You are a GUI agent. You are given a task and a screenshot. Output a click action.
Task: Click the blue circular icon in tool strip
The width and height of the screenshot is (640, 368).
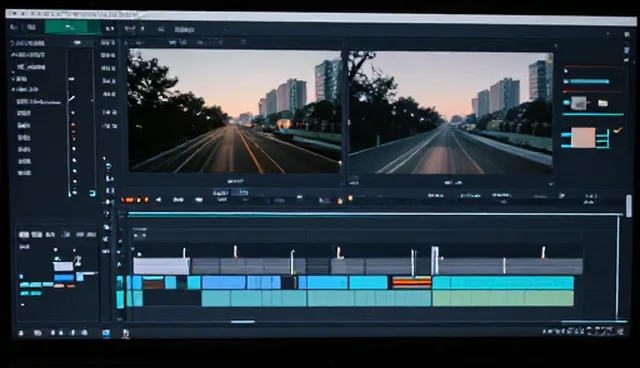(108, 166)
